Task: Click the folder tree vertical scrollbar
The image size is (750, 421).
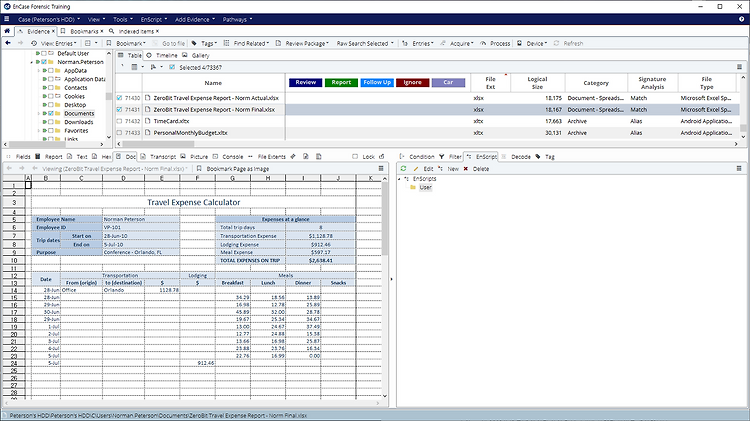Action: [x=109, y=95]
